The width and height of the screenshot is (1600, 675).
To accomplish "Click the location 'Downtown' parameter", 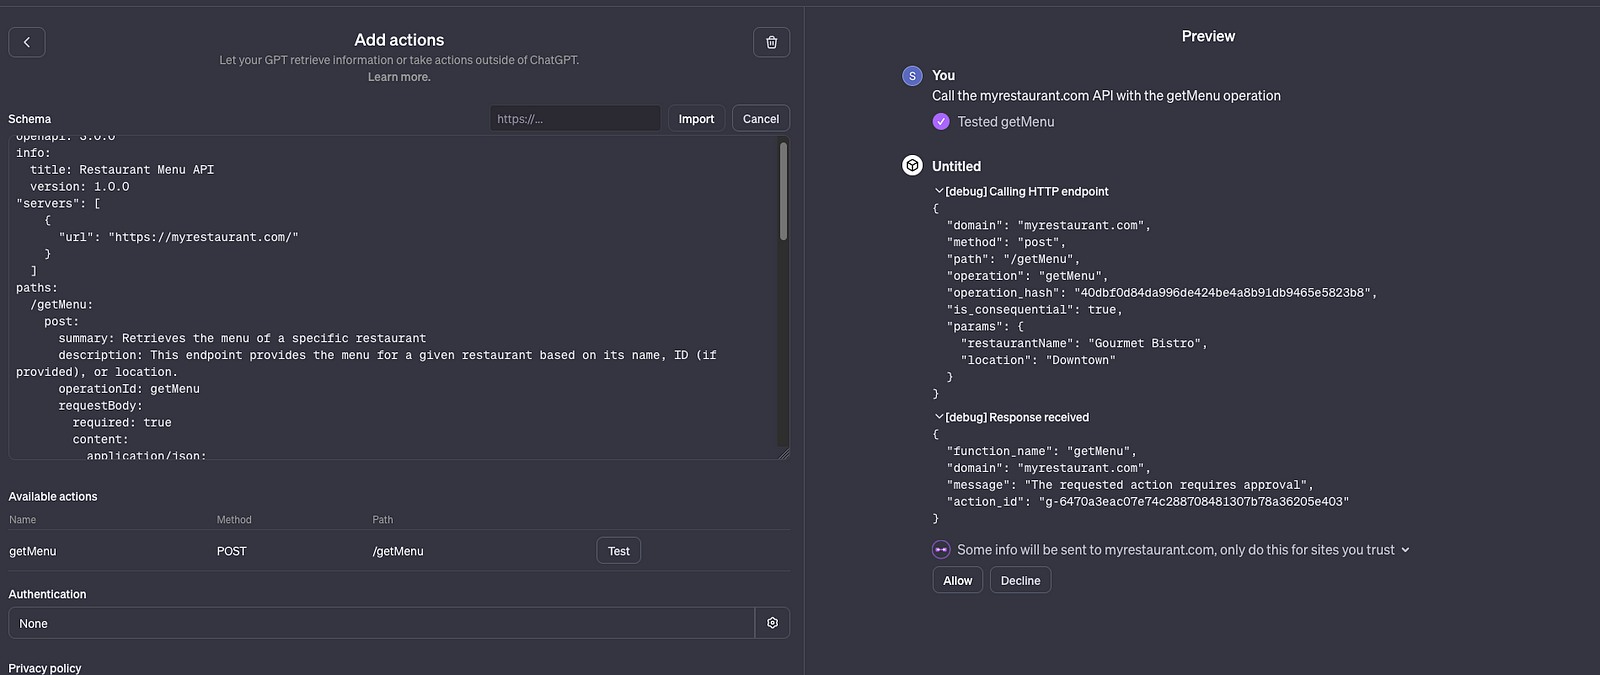I will coord(1038,361).
